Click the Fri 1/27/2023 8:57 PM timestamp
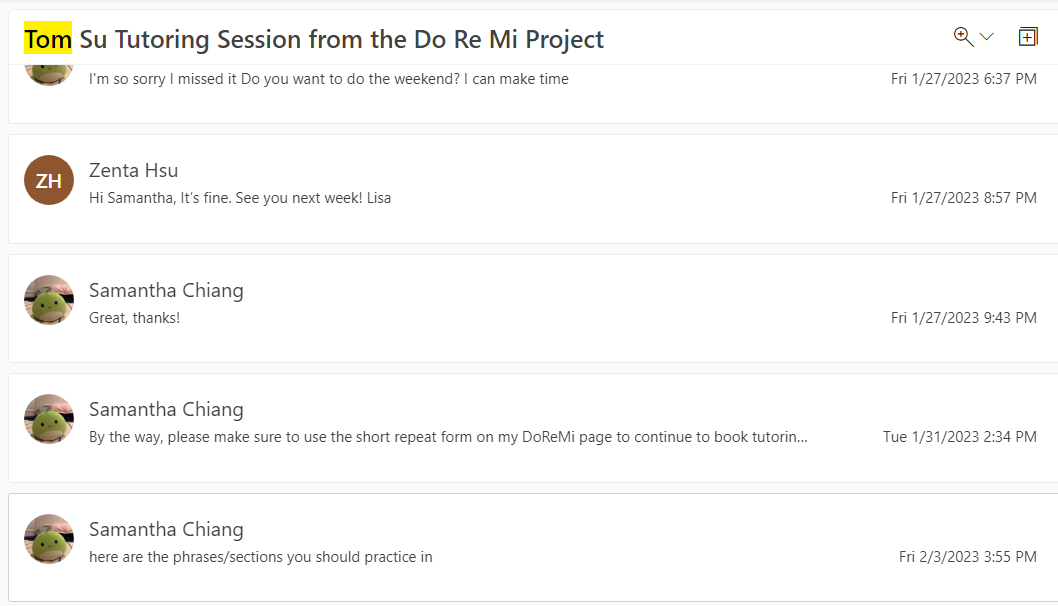This screenshot has width=1058, height=606. point(963,198)
